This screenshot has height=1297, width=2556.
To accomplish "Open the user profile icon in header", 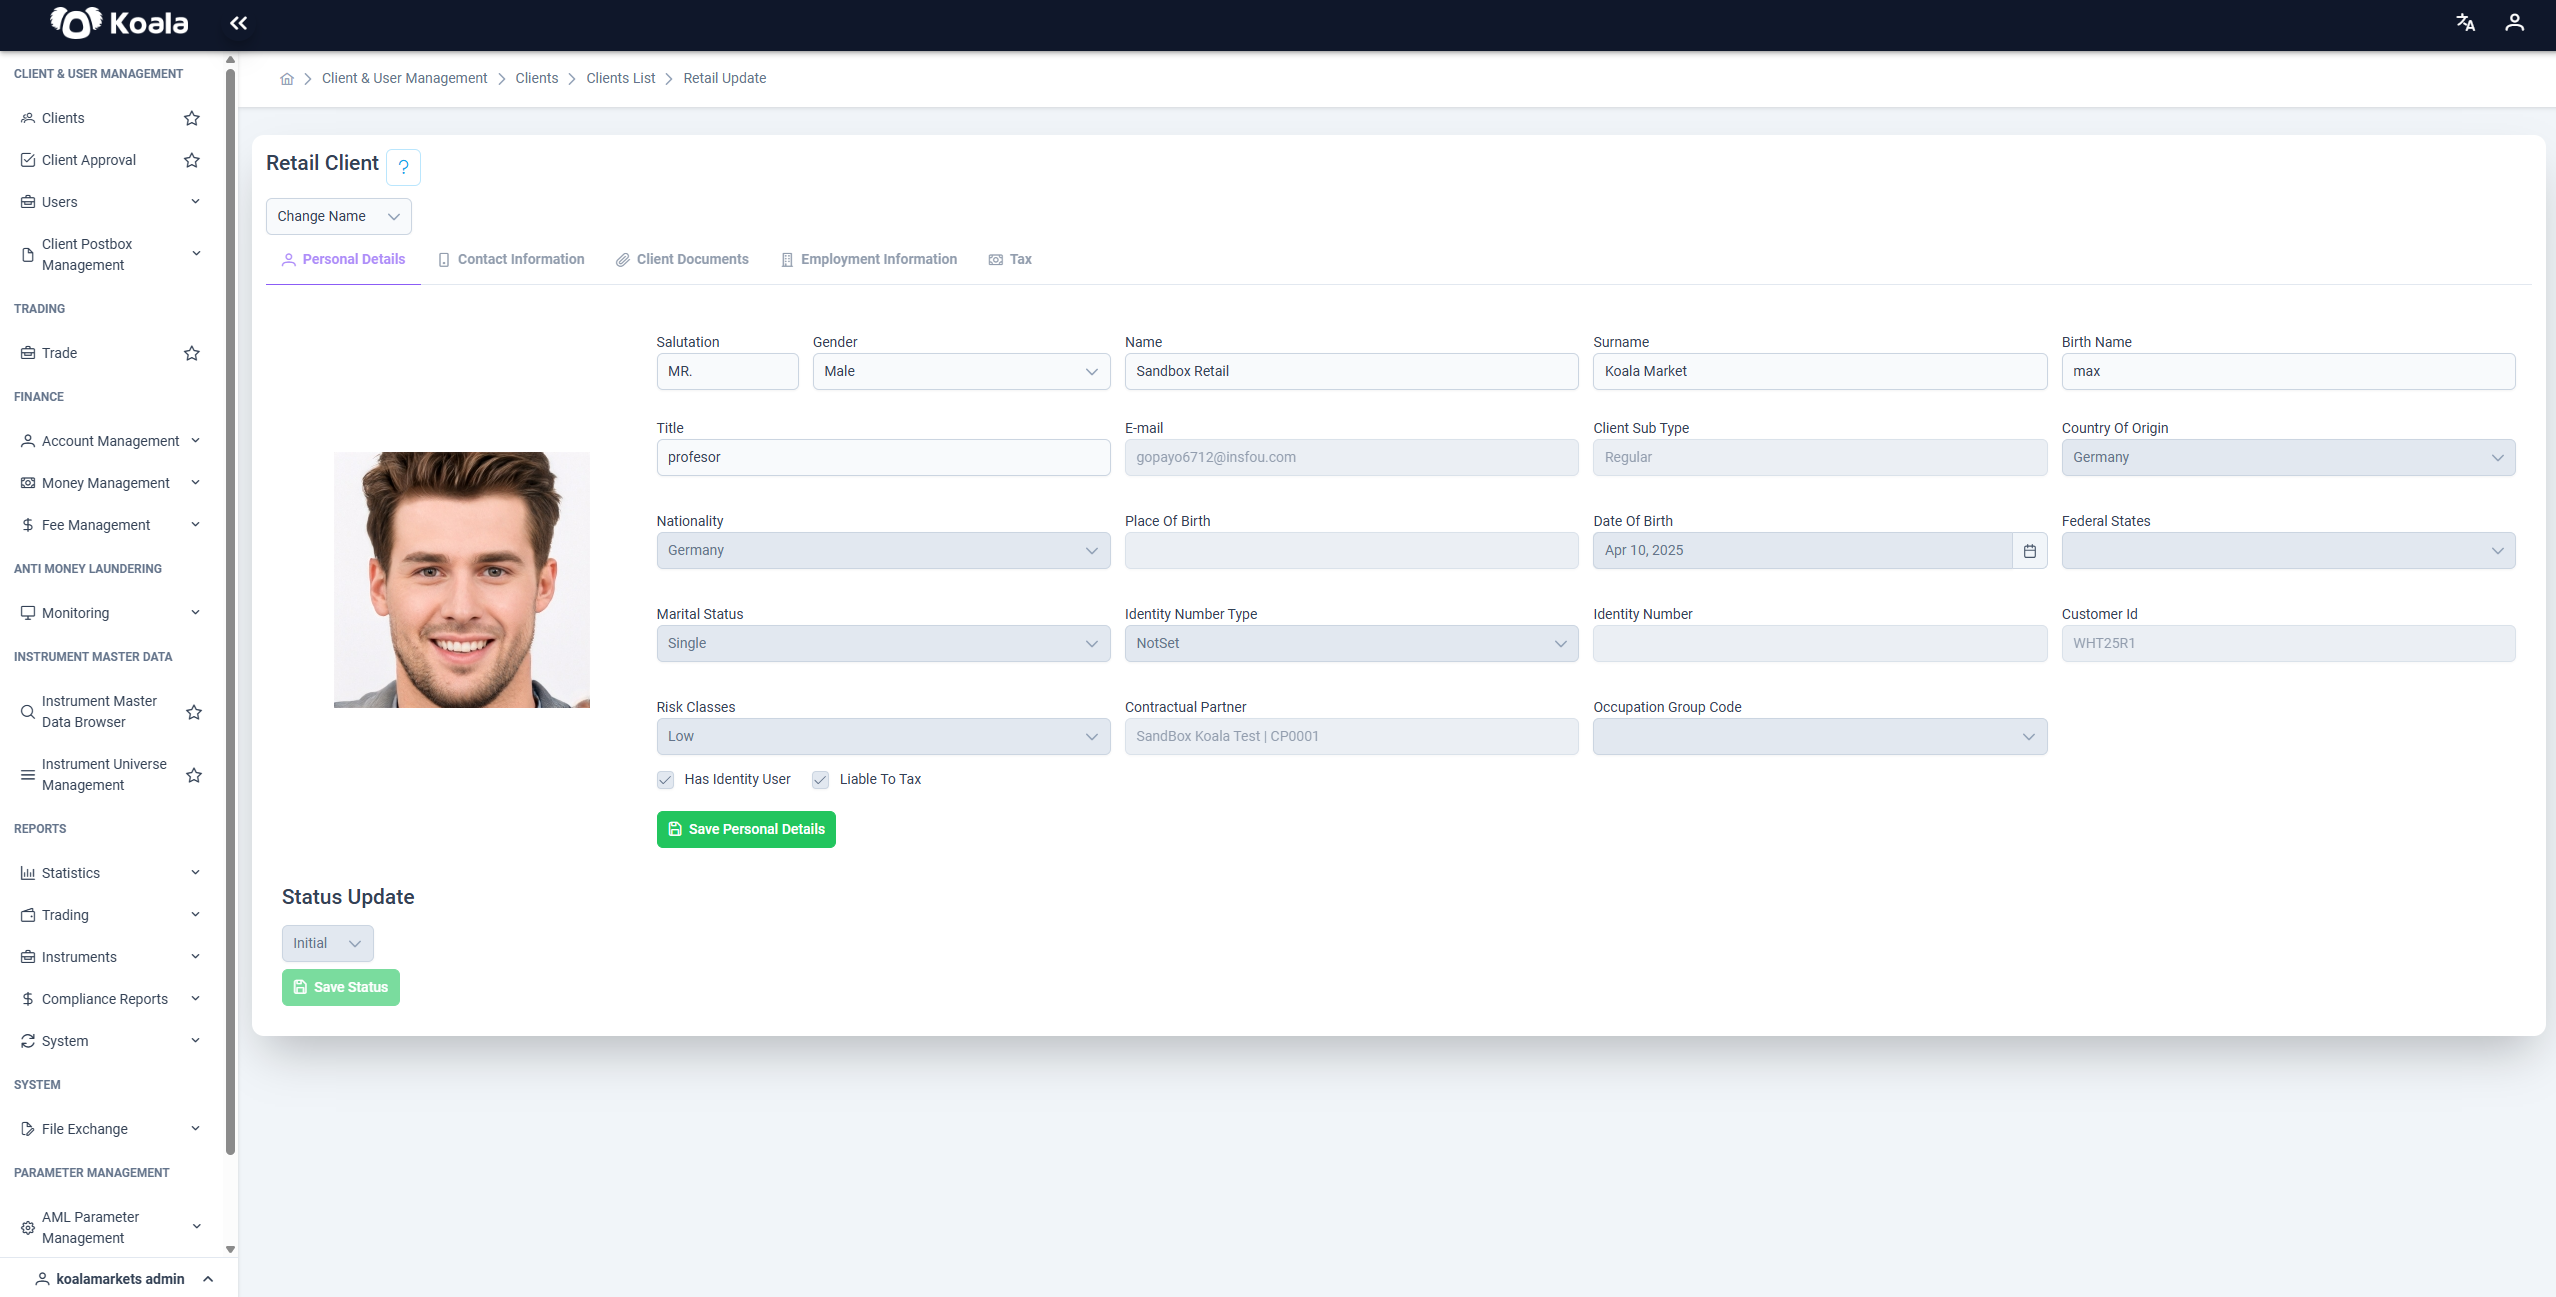I will pos(2514,23).
